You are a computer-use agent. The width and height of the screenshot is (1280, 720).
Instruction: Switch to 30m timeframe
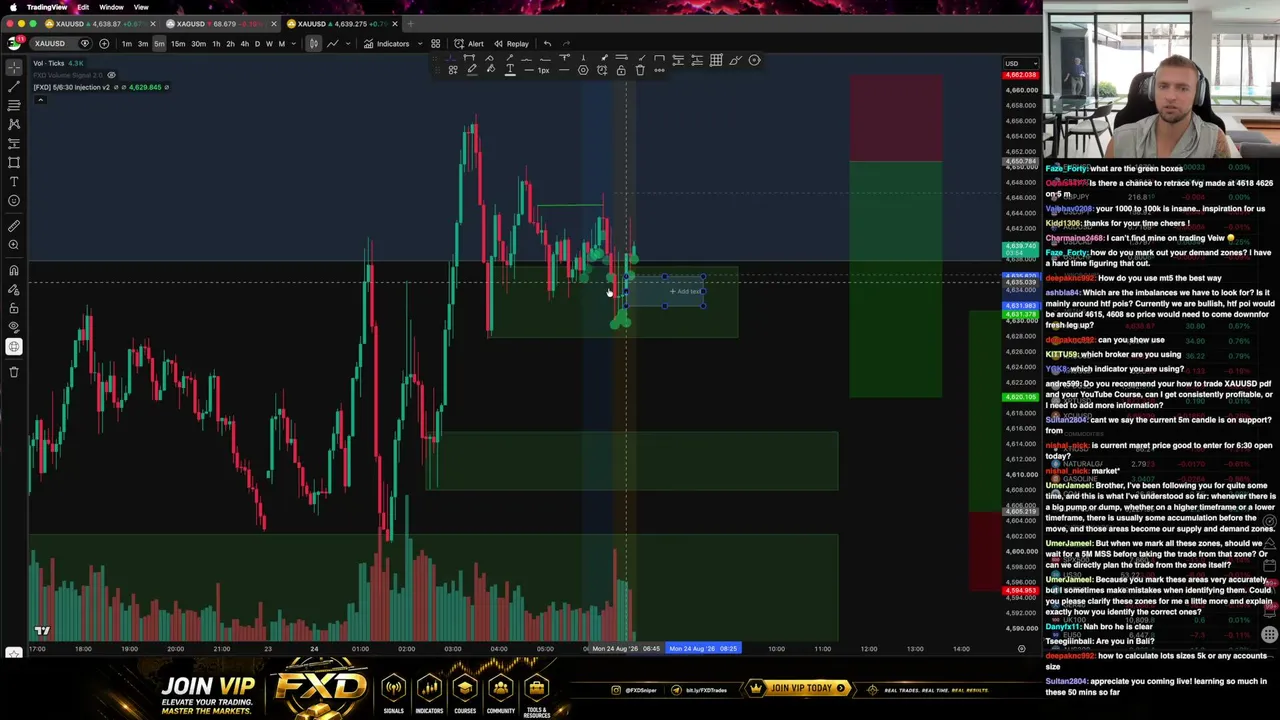(x=198, y=44)
